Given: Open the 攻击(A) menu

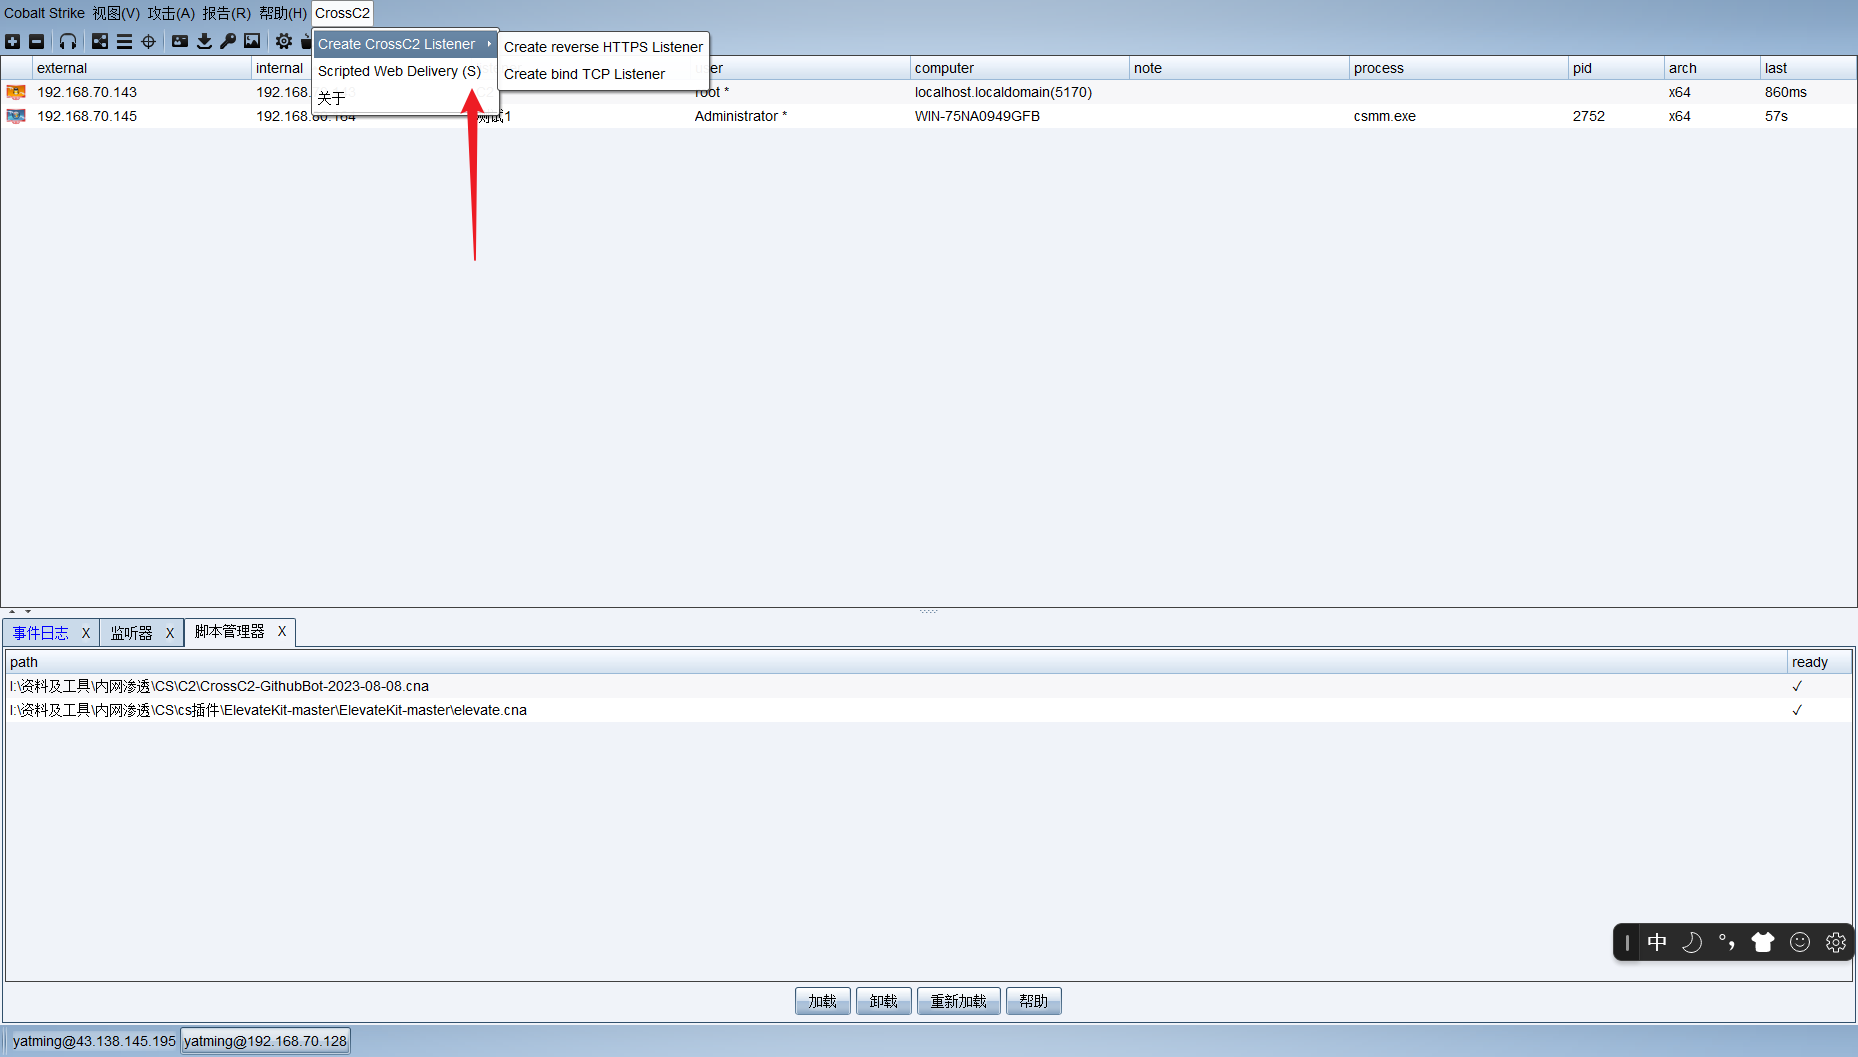Looking at the screenshot, I should [171, 13].
